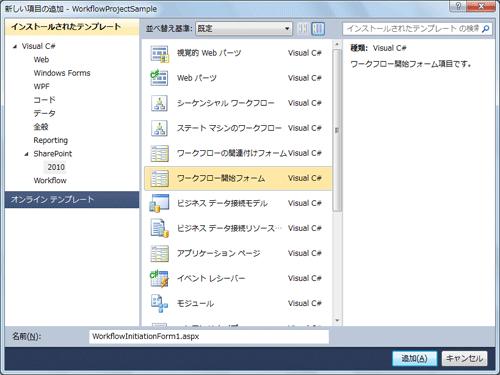Choose the Web パーツ template icon
The width and height of the screenshot is (500, 375).
point(160,78)
